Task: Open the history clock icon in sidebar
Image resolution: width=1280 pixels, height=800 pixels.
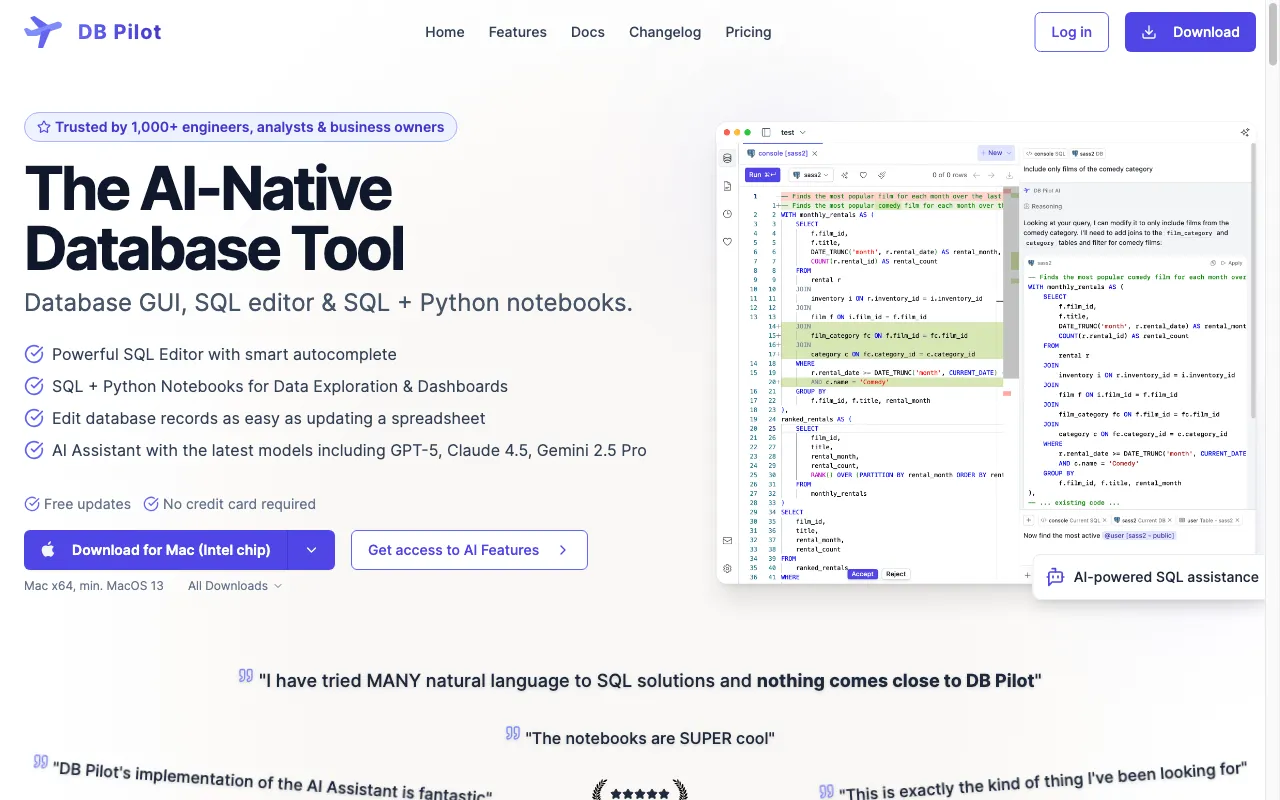Action: point(727,214)
